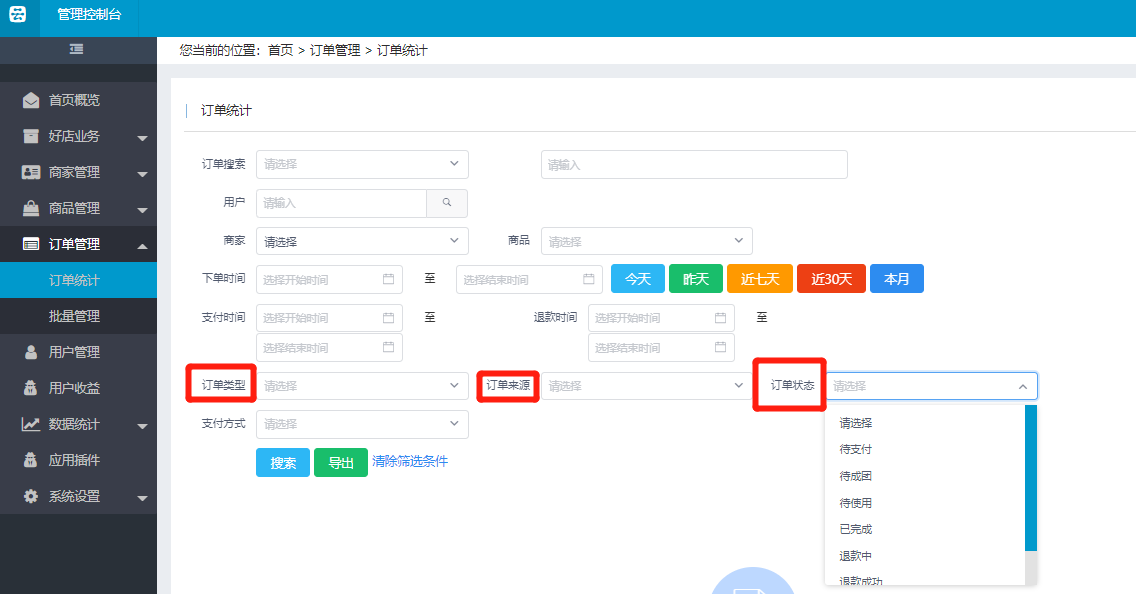The height and width of the screenshot is (594, 1136).
Task: Click the order status dropdown list scrollbar
Action: tap(1031, 480)
